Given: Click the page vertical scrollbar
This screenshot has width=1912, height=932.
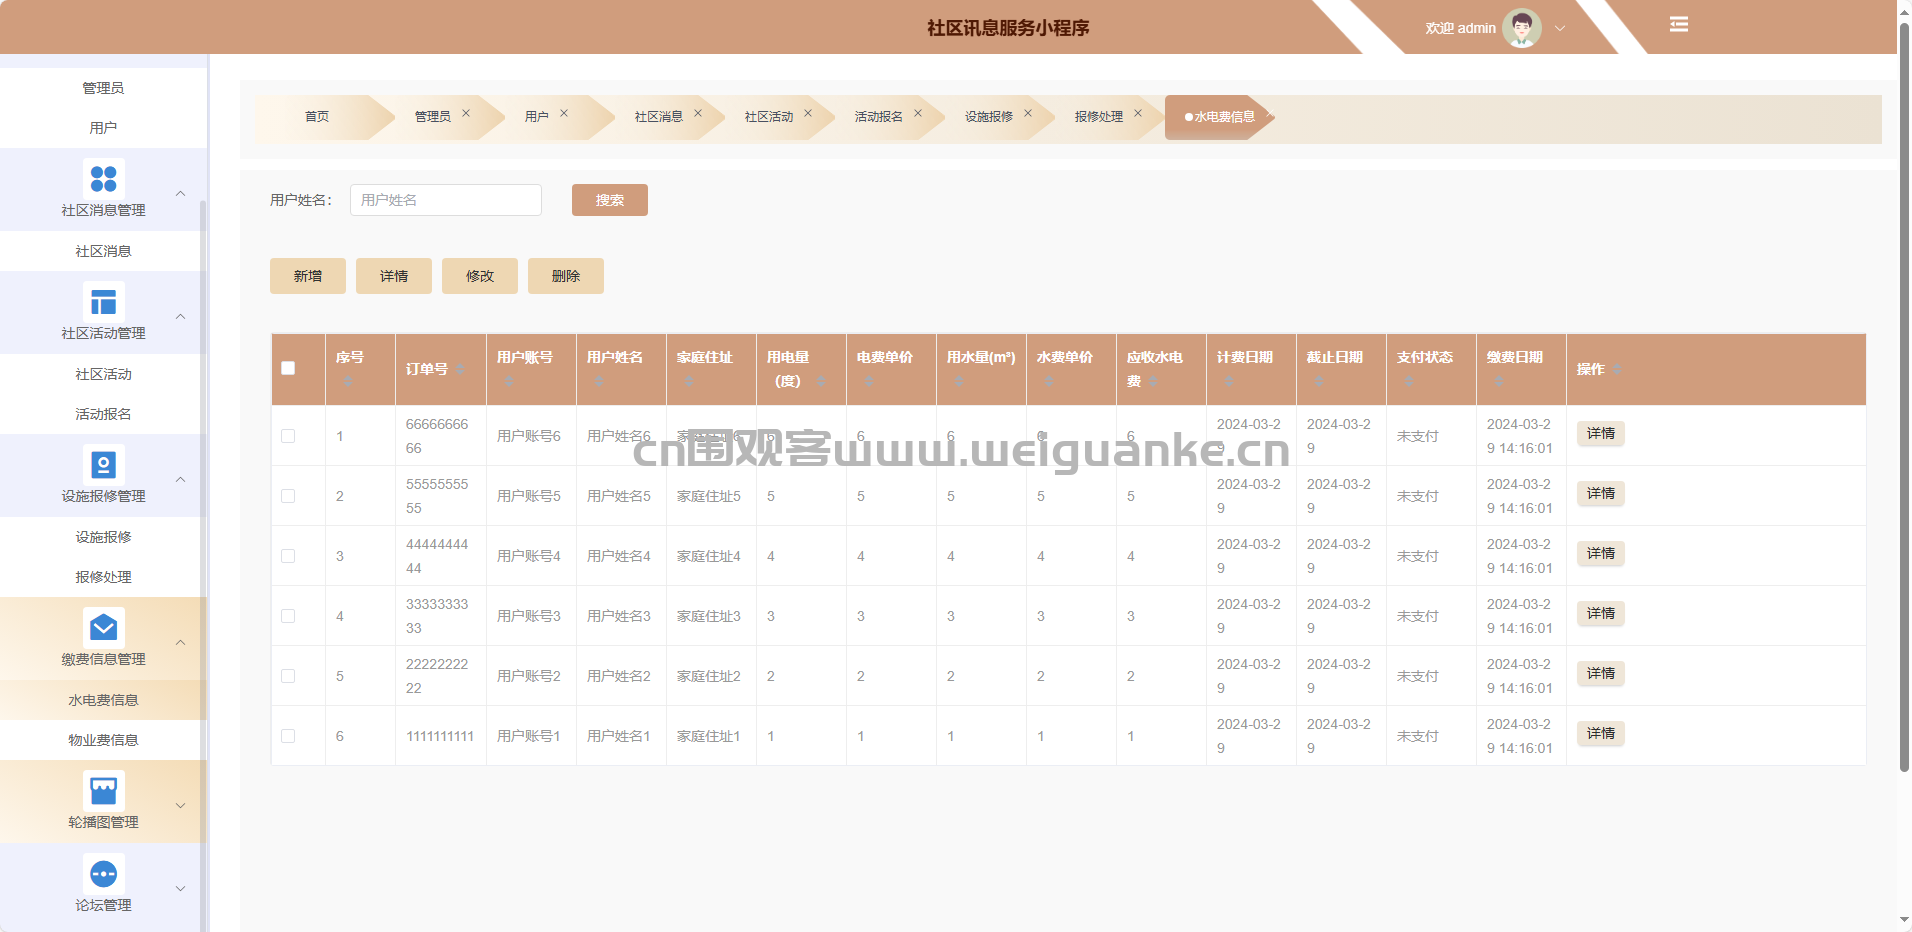Looking at the screenshot, I should click(x=1904, y=400).
